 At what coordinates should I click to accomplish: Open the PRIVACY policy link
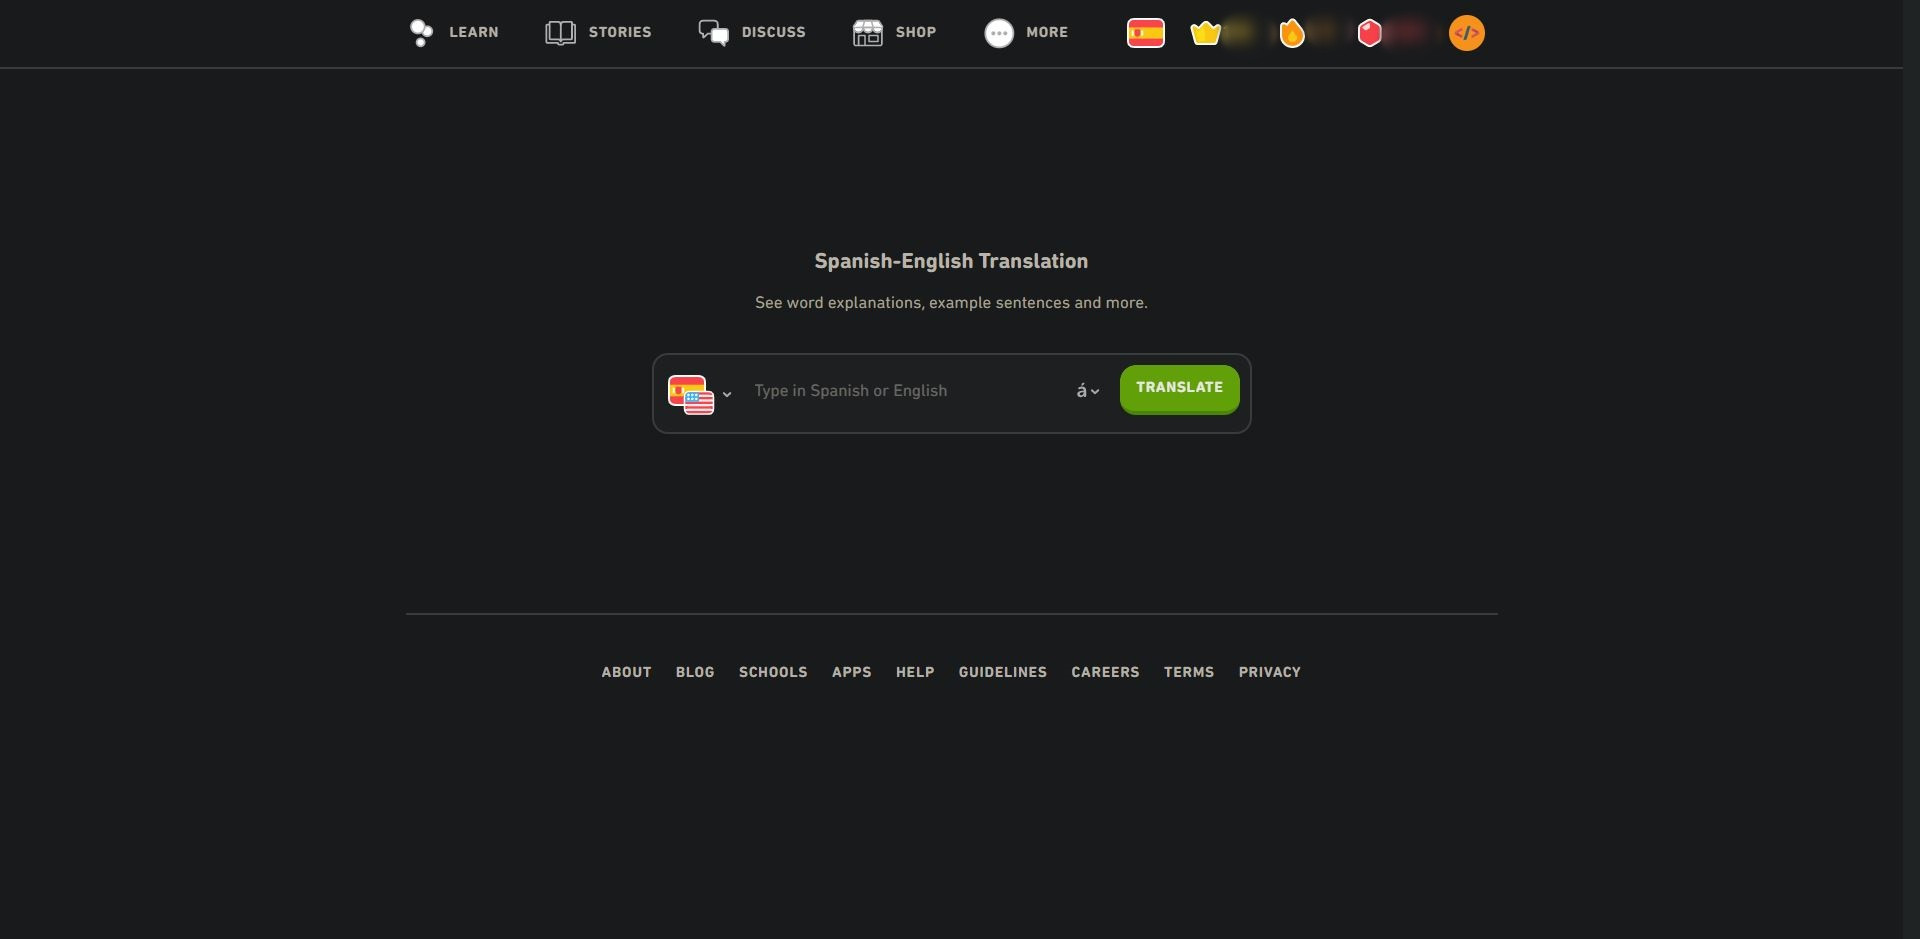(1269, 672)
